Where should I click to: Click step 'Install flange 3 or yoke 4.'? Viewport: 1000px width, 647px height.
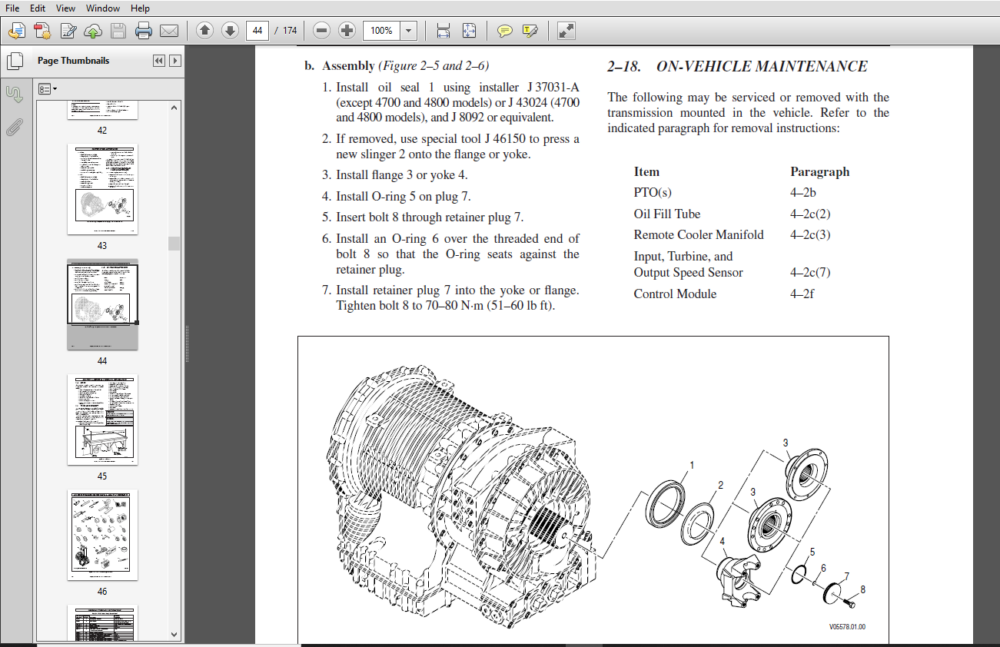click(402, 175)
